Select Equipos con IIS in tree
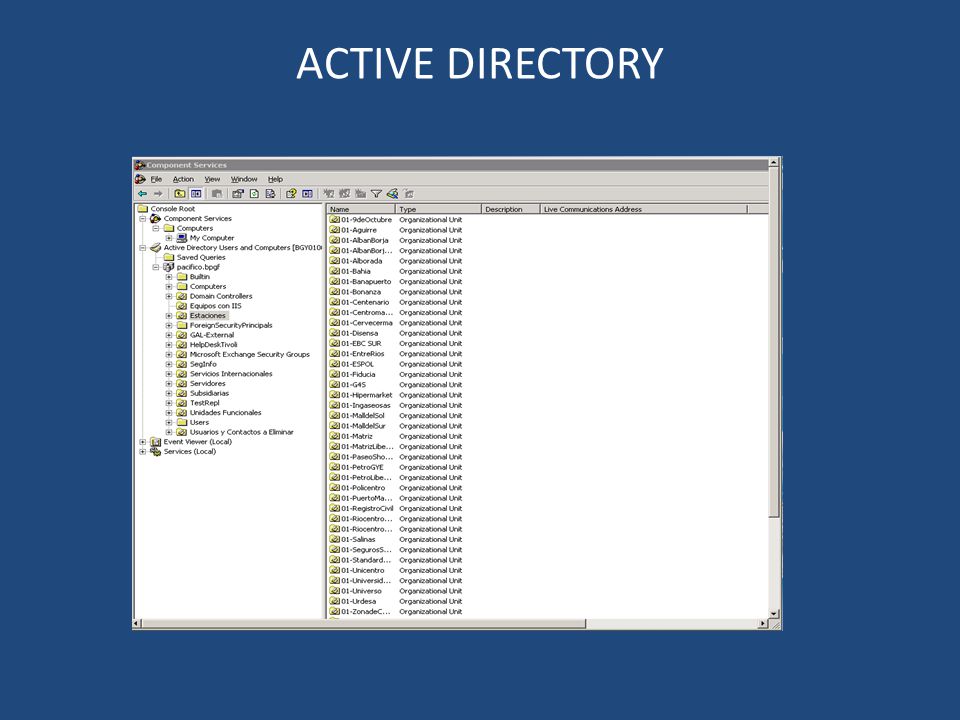Image resolution: width=960 pixels, height=720 pixels. click(x=216, y=306)
